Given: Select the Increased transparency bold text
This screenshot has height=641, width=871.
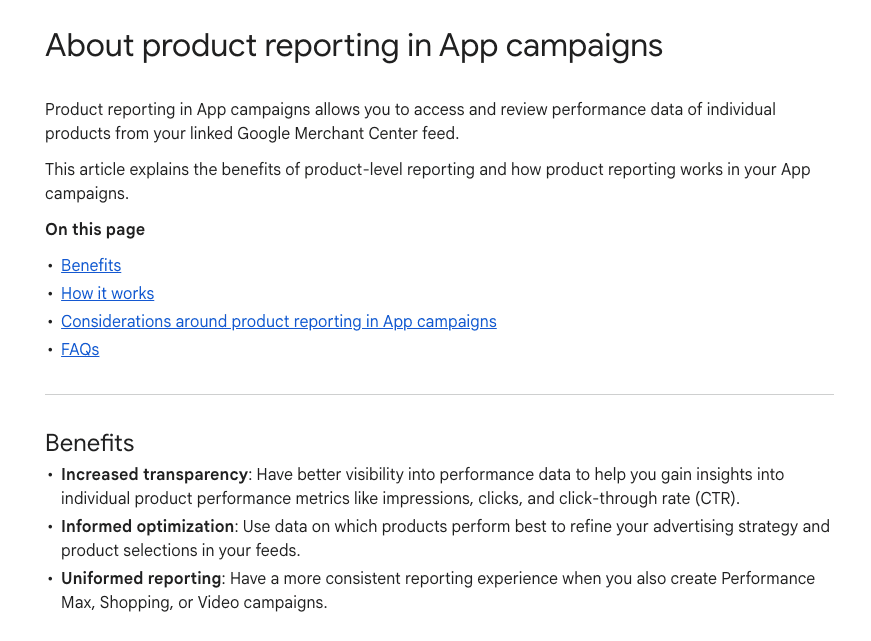Looking at the screenshot, I should pyautogui.click(x=154, y=474).
